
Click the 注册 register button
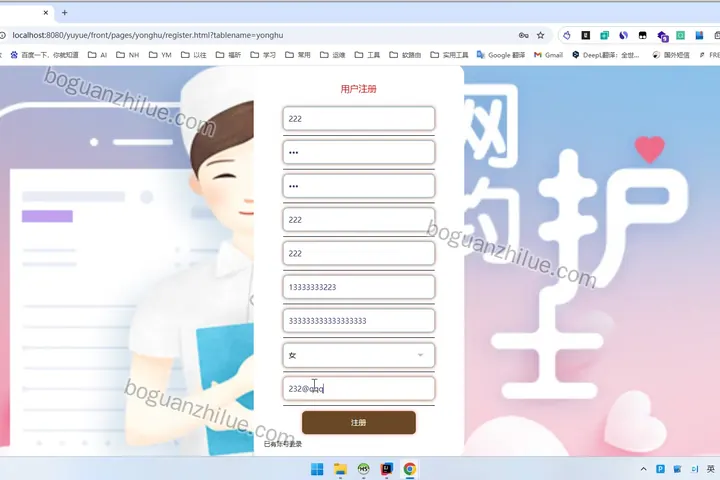(x=359, y=423)
